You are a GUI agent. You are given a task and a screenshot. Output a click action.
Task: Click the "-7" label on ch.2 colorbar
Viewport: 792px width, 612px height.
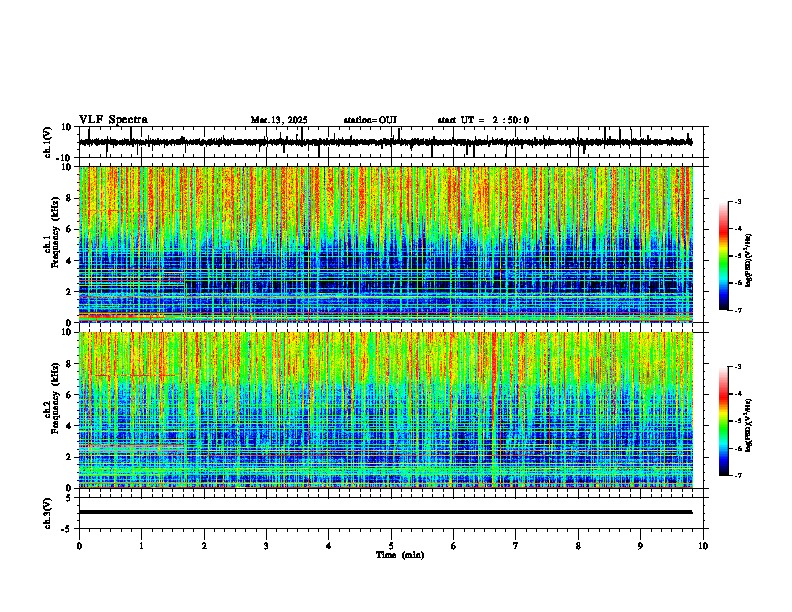tap(737, 475)
